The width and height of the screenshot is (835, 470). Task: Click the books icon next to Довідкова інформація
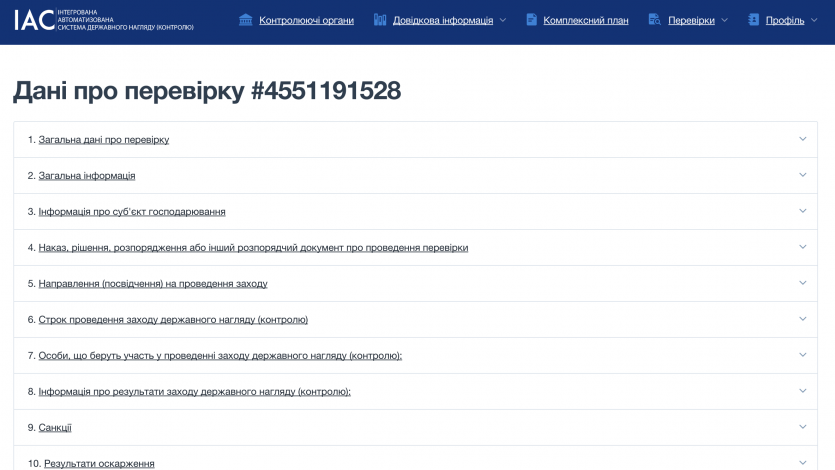[380, 20]
